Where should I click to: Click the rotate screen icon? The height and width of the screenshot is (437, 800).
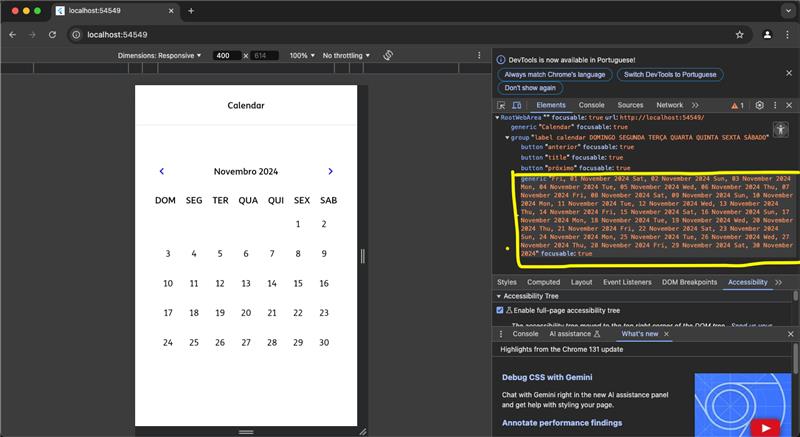(389, 55)
